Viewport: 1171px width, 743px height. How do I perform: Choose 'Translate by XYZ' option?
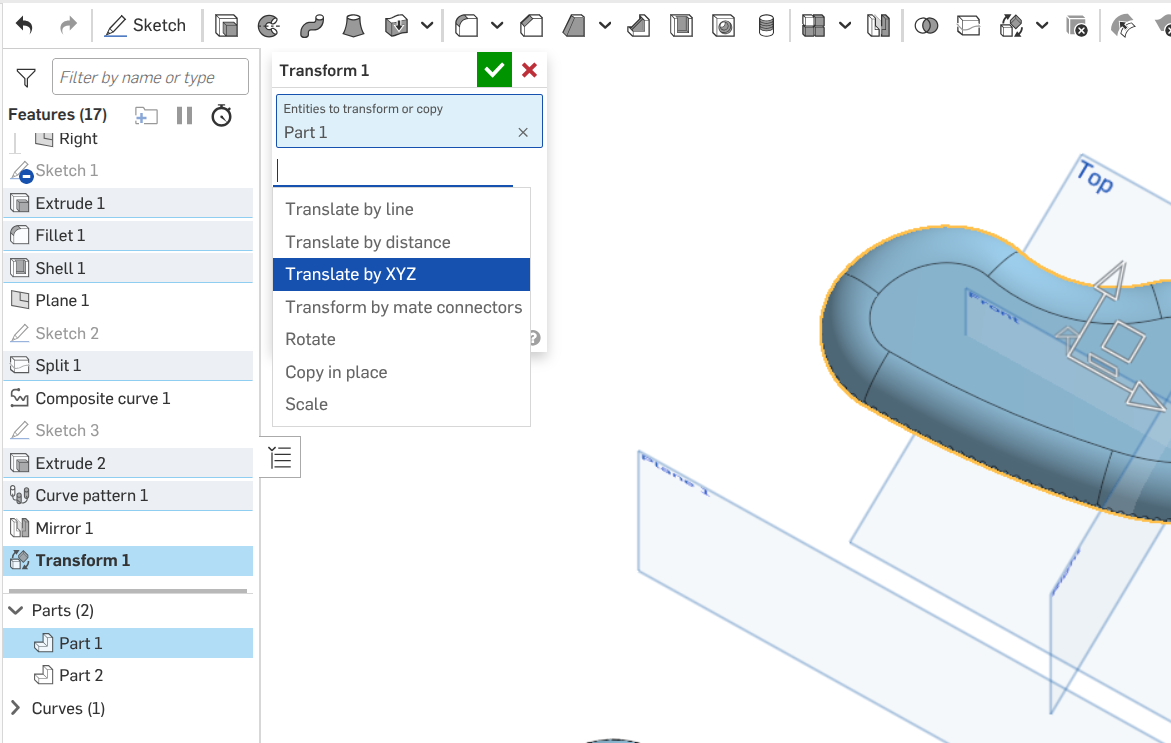[x=402, y=274]
